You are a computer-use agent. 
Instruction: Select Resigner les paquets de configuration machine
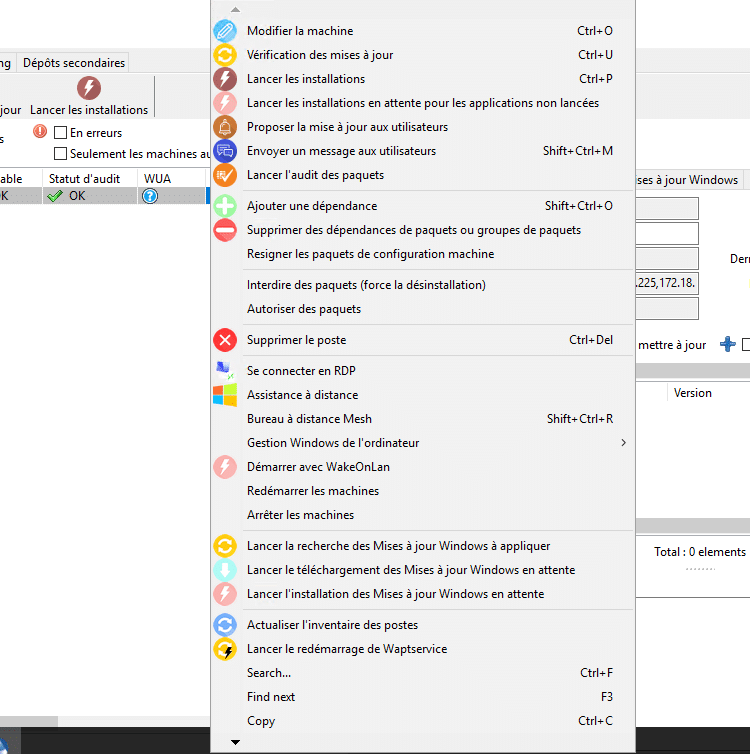(x=423, y=254)
